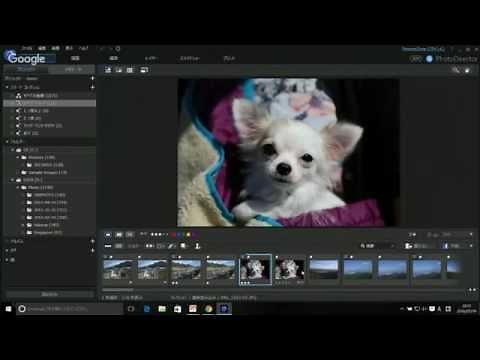Click the redo arrow next to the menu bar
480x360 pixels.
coord(110,49)
